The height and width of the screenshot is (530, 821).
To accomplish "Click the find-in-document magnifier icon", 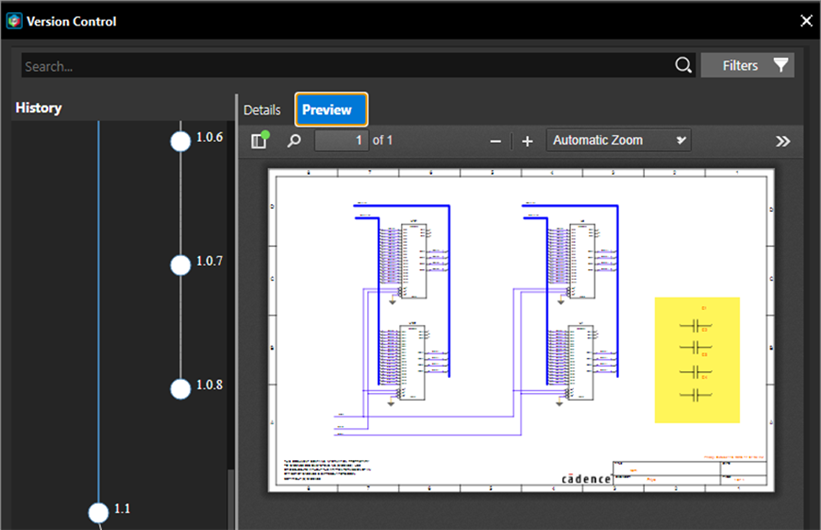I will pyautogui.click(x=294, y=141).
